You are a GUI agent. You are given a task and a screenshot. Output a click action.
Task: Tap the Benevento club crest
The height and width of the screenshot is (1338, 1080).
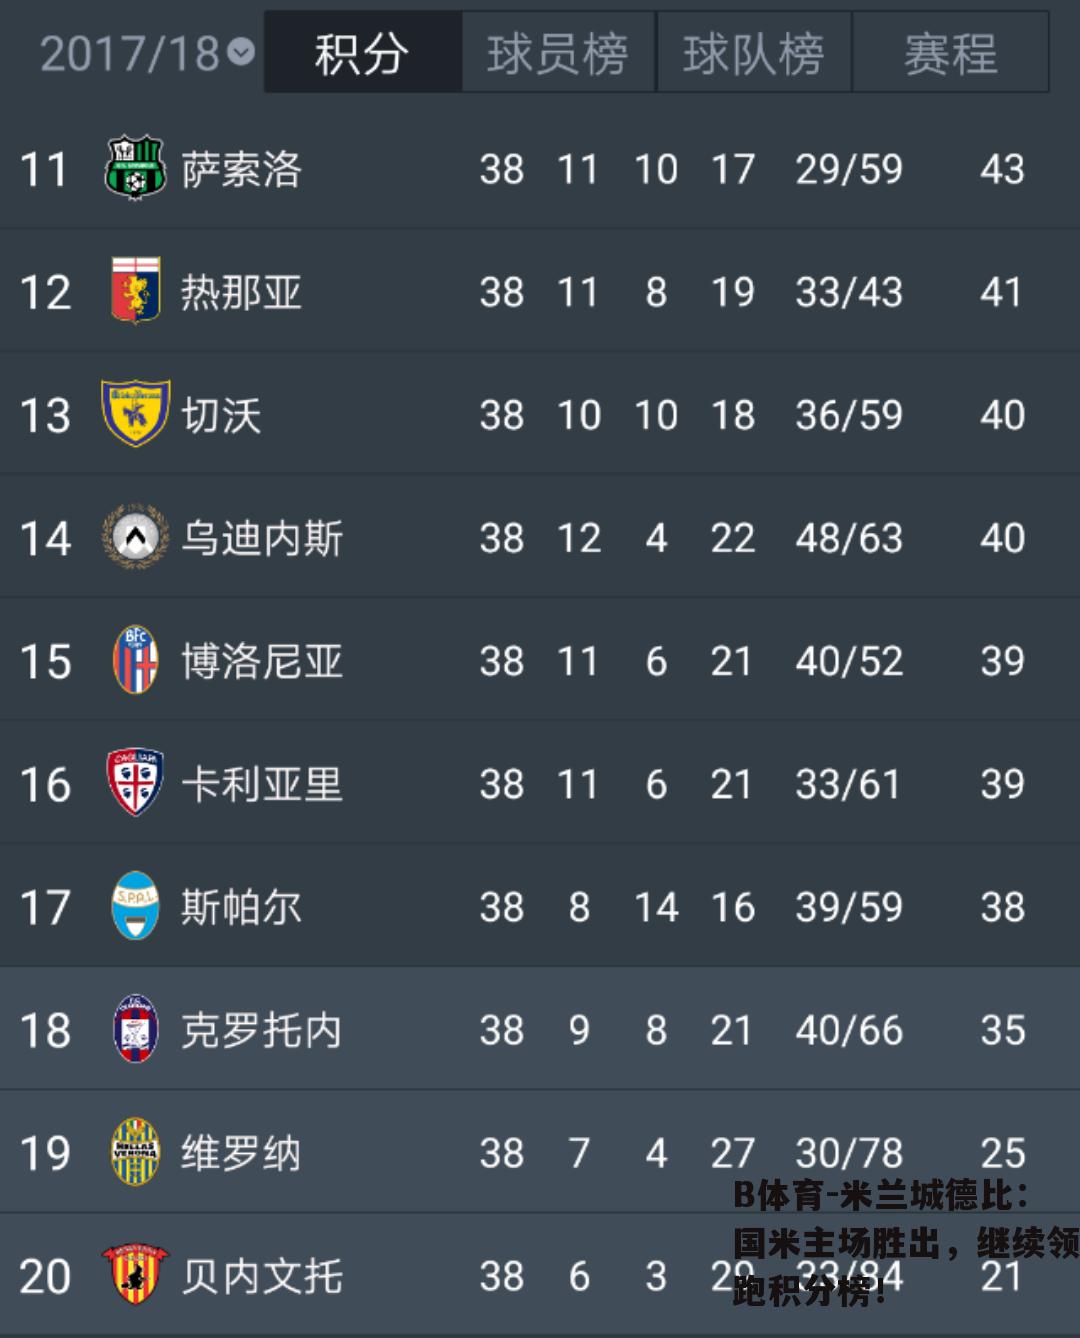point(135,1275)
